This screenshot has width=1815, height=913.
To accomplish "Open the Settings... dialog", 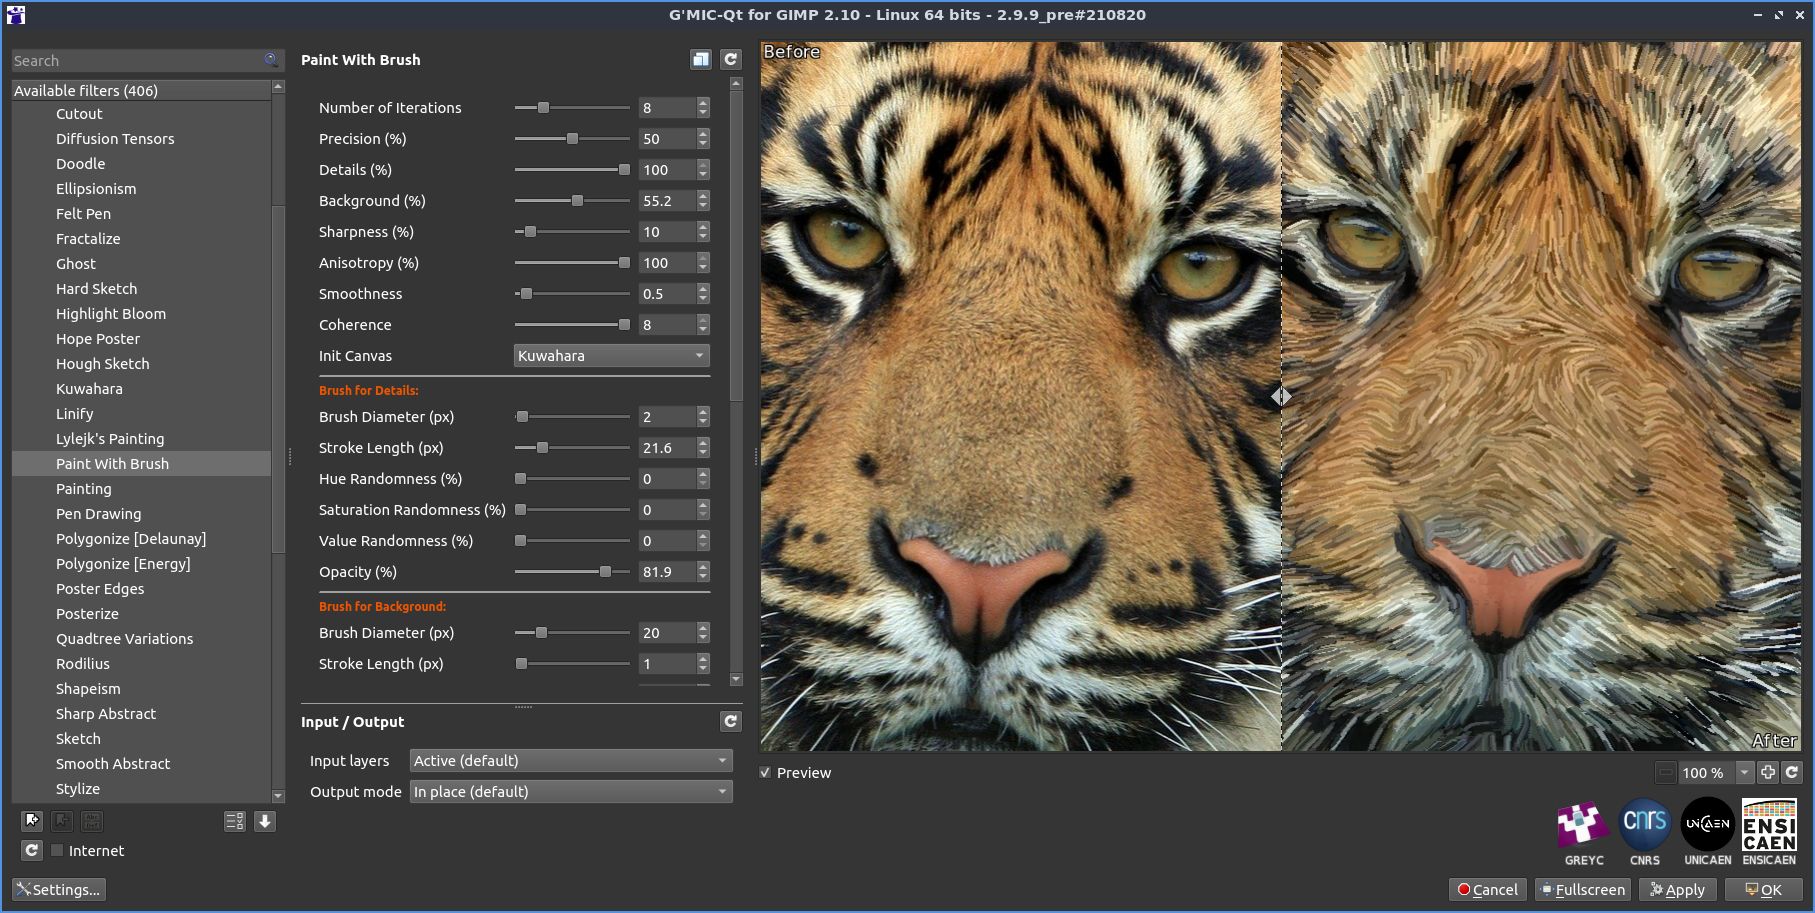I will click(59, 890).
